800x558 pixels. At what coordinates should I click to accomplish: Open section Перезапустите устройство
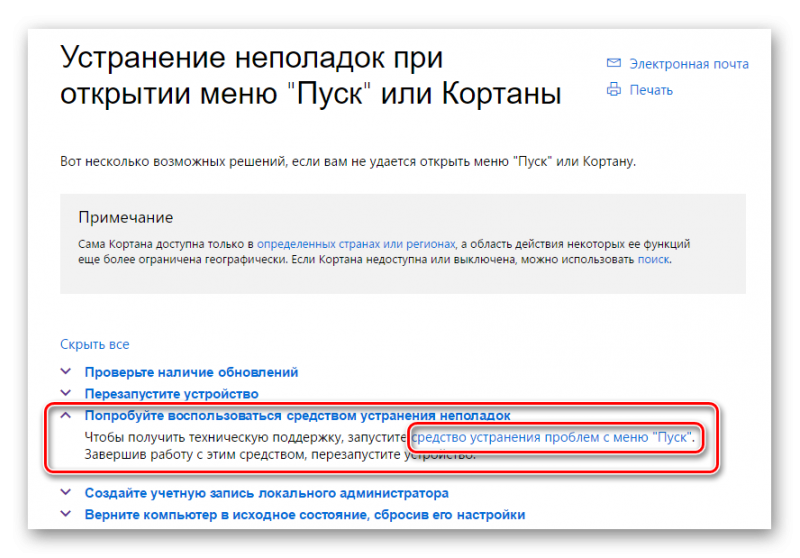pyautogui.click(x=171, y=394)
